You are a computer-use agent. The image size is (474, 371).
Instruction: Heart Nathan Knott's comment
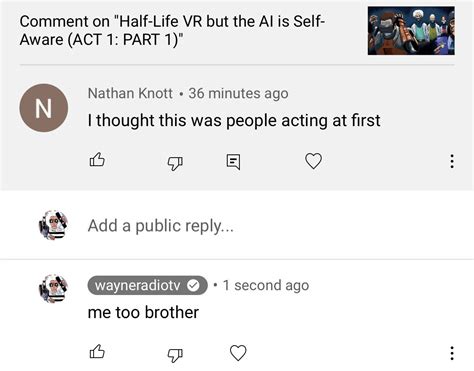click(x=313, y=161)
